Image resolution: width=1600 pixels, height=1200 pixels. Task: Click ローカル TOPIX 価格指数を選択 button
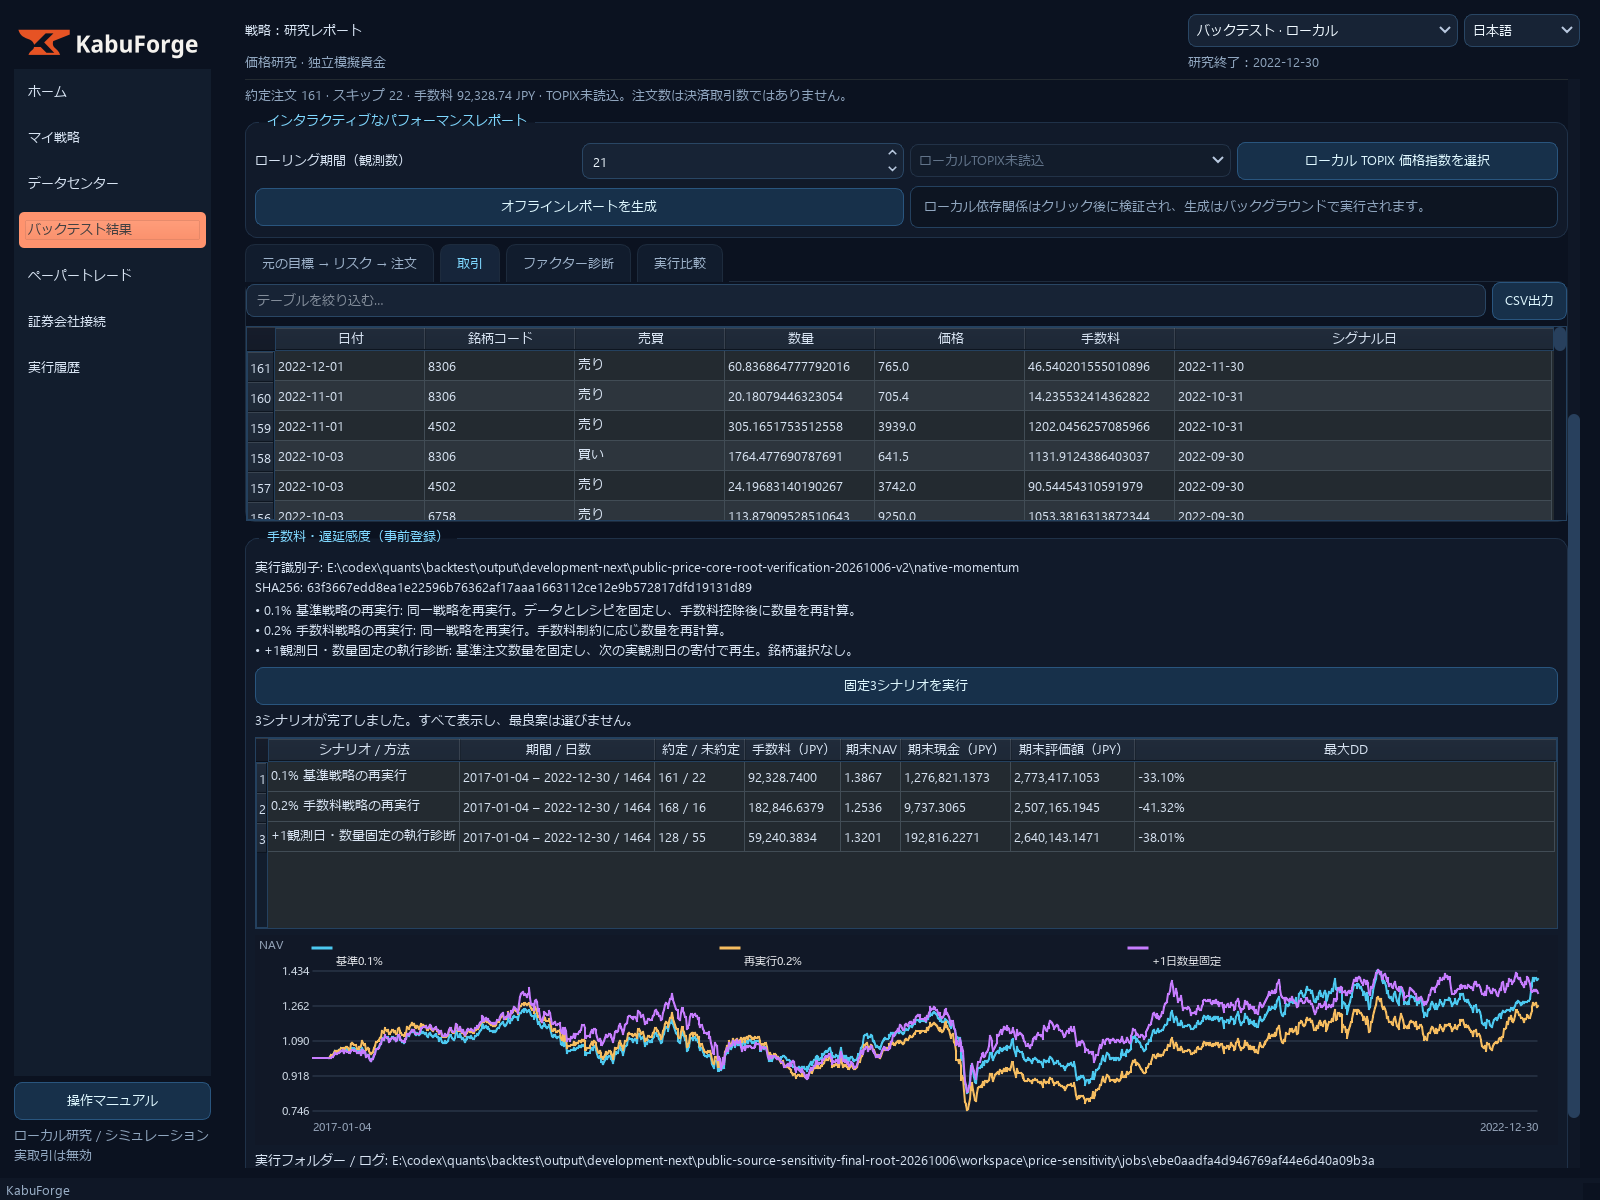point(1397,160)
